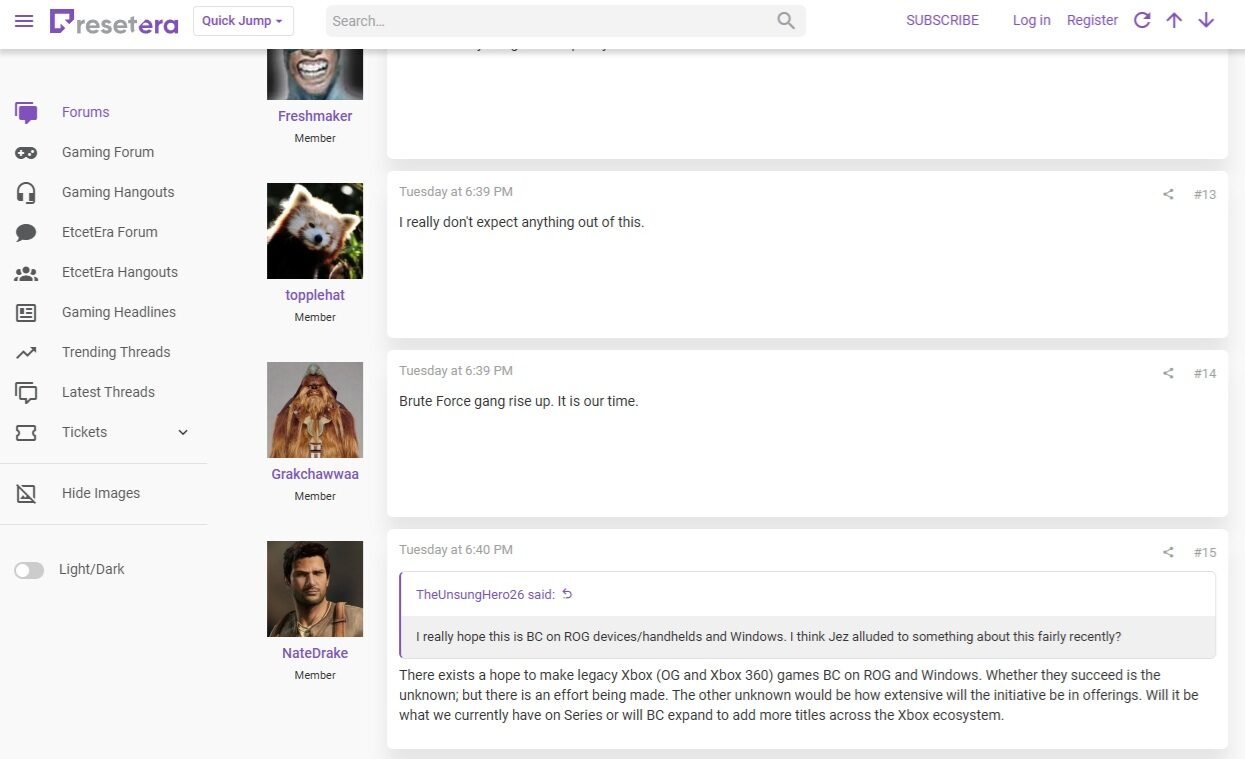The image size is (1245, 759).
Task: Click the Hide Images icon in the sidebar
Action: pos(26,492)
